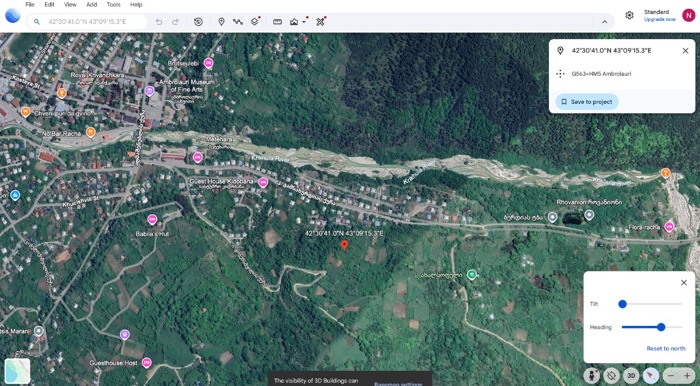The height and width of the screenshot is (386, 700).
Task: Click Ambrolauri Museum of Fine Arts marker
Action: (150, 91)
